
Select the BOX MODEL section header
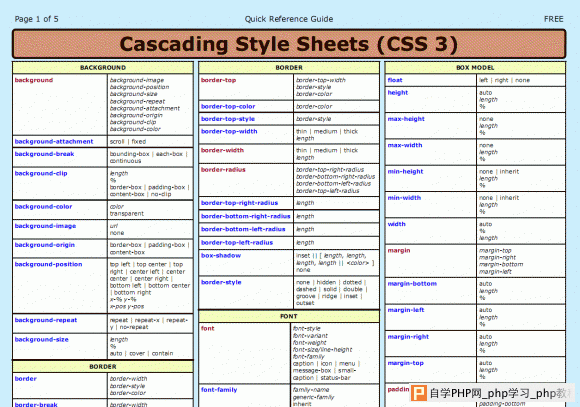click(x=475, y=68)
